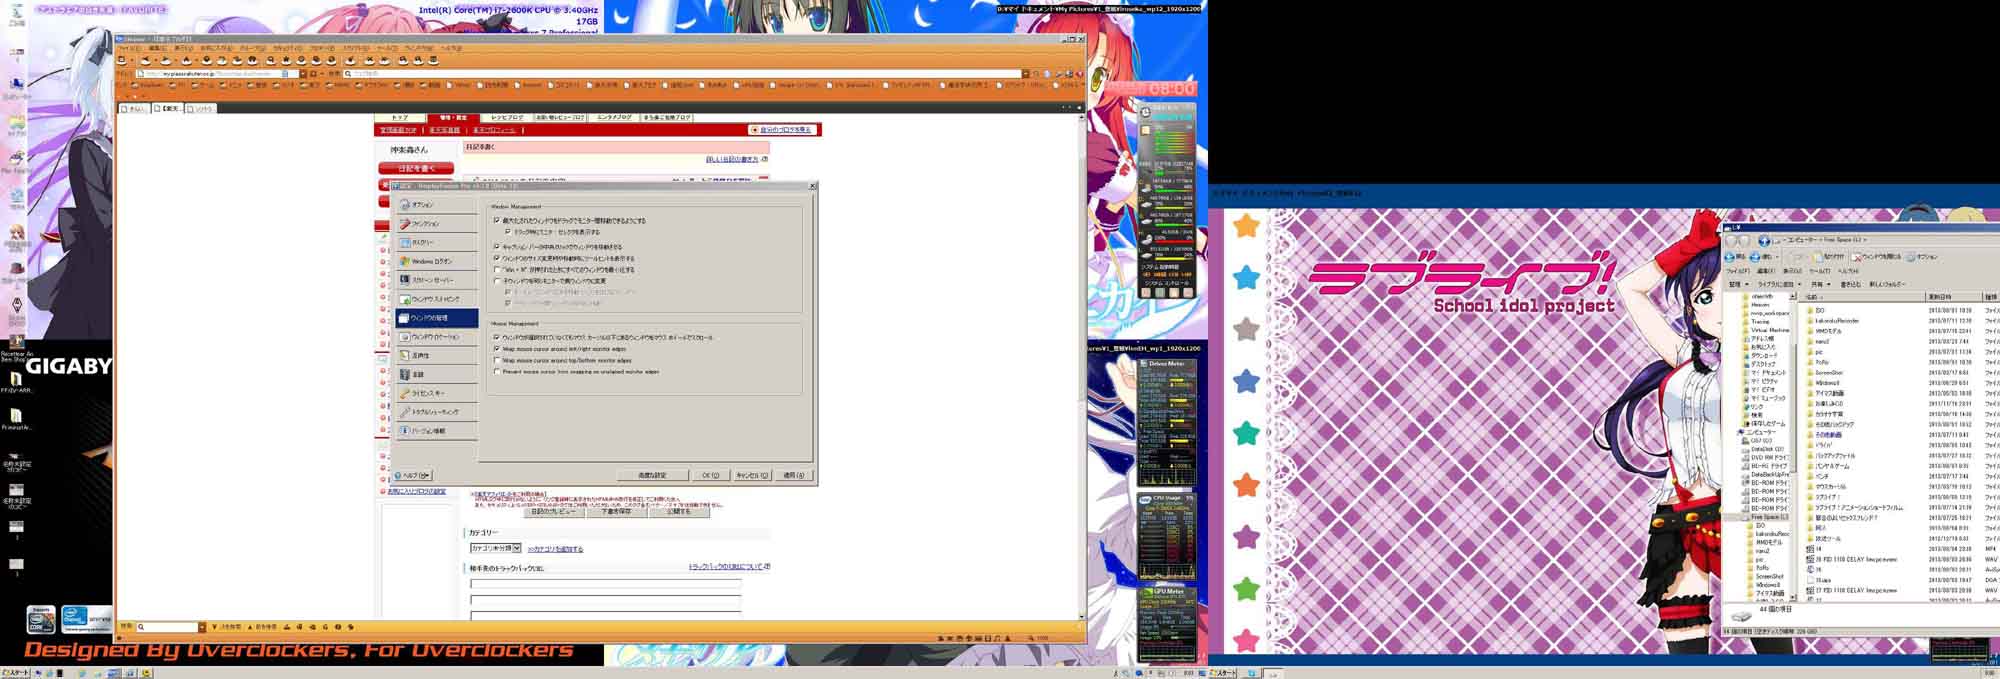Select コンピューター in the Explorer navigation tree
Screen dimensions: 2000x679
[x=1760, y=432]
